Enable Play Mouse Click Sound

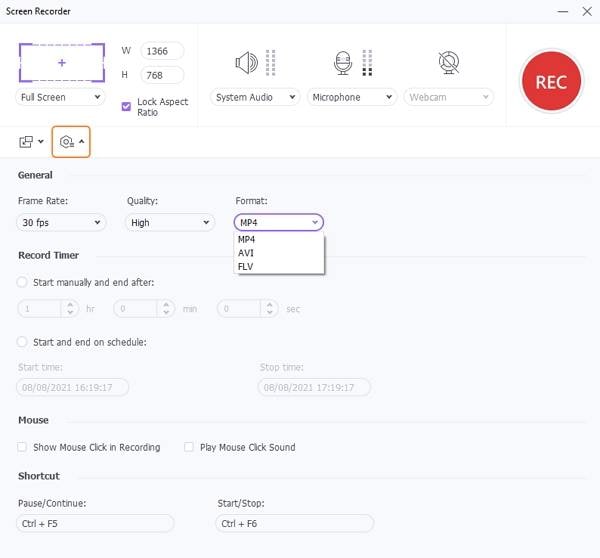[189, 447]
